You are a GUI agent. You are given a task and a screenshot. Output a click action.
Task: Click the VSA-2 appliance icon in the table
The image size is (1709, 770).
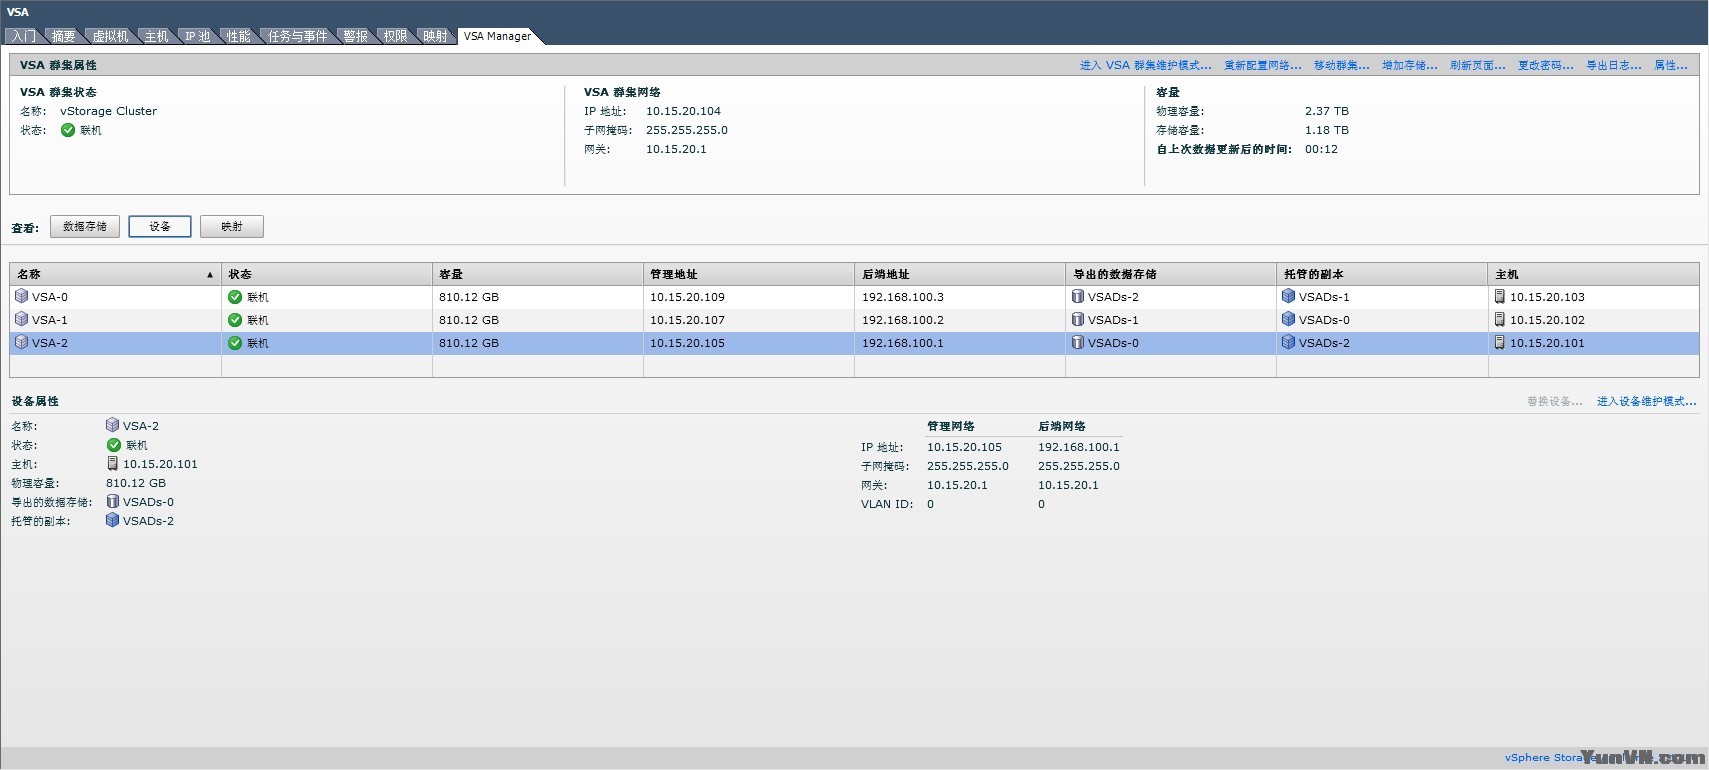coord(21,343)
